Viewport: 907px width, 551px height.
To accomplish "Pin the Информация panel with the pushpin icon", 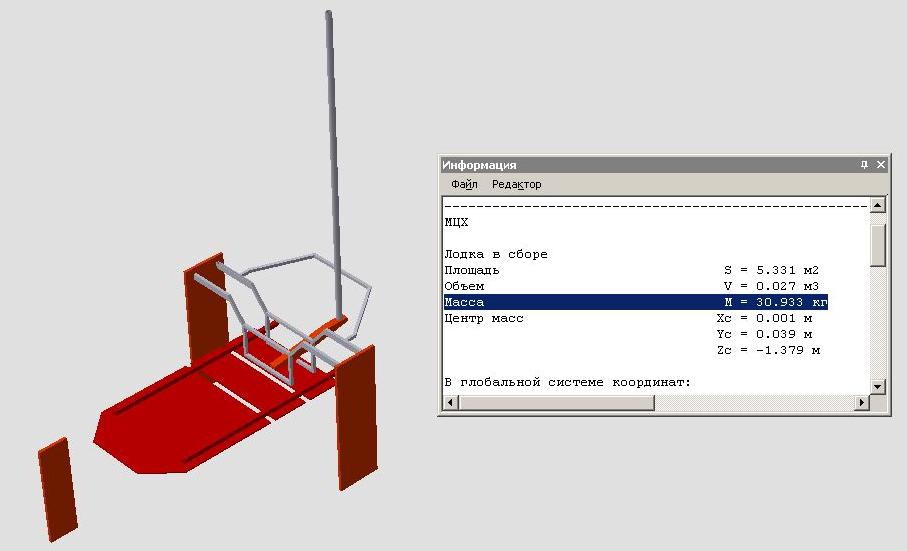I will click(864, 165).
